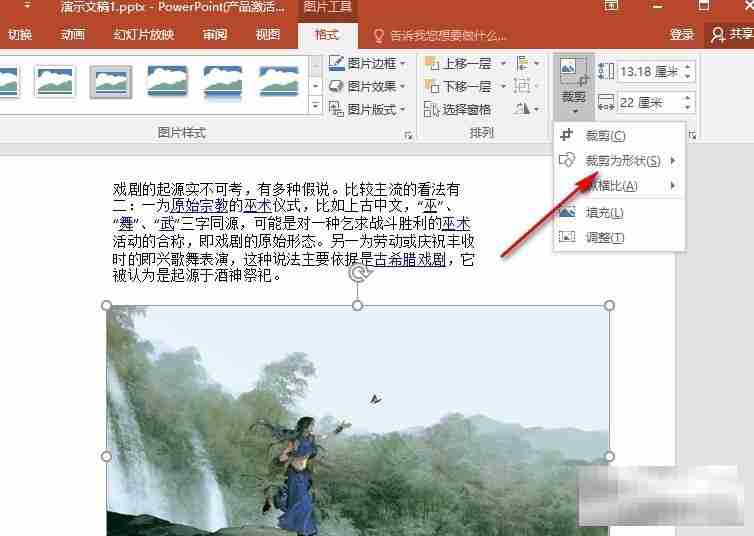The height and width of the screenshot is (536, 754).
Task: Click the top-left picture resize handle
Action: tap(107, 305)
